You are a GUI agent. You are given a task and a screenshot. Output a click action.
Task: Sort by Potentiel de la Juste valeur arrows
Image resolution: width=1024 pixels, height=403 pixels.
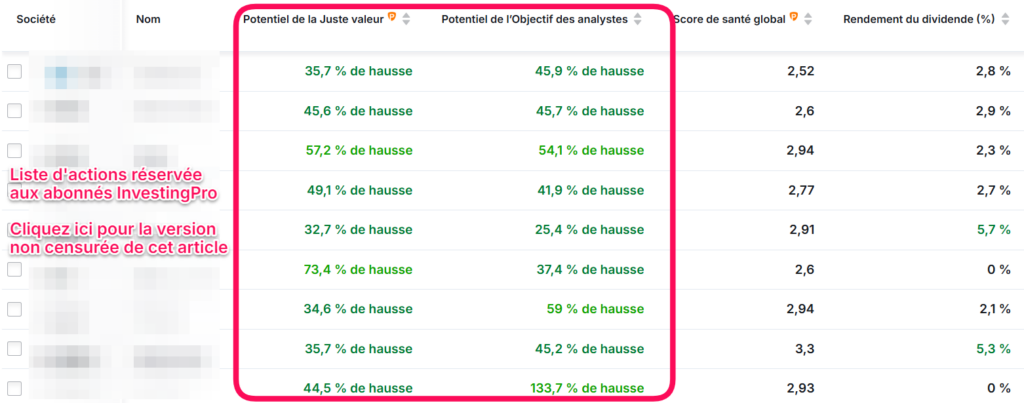click(406, 19)
